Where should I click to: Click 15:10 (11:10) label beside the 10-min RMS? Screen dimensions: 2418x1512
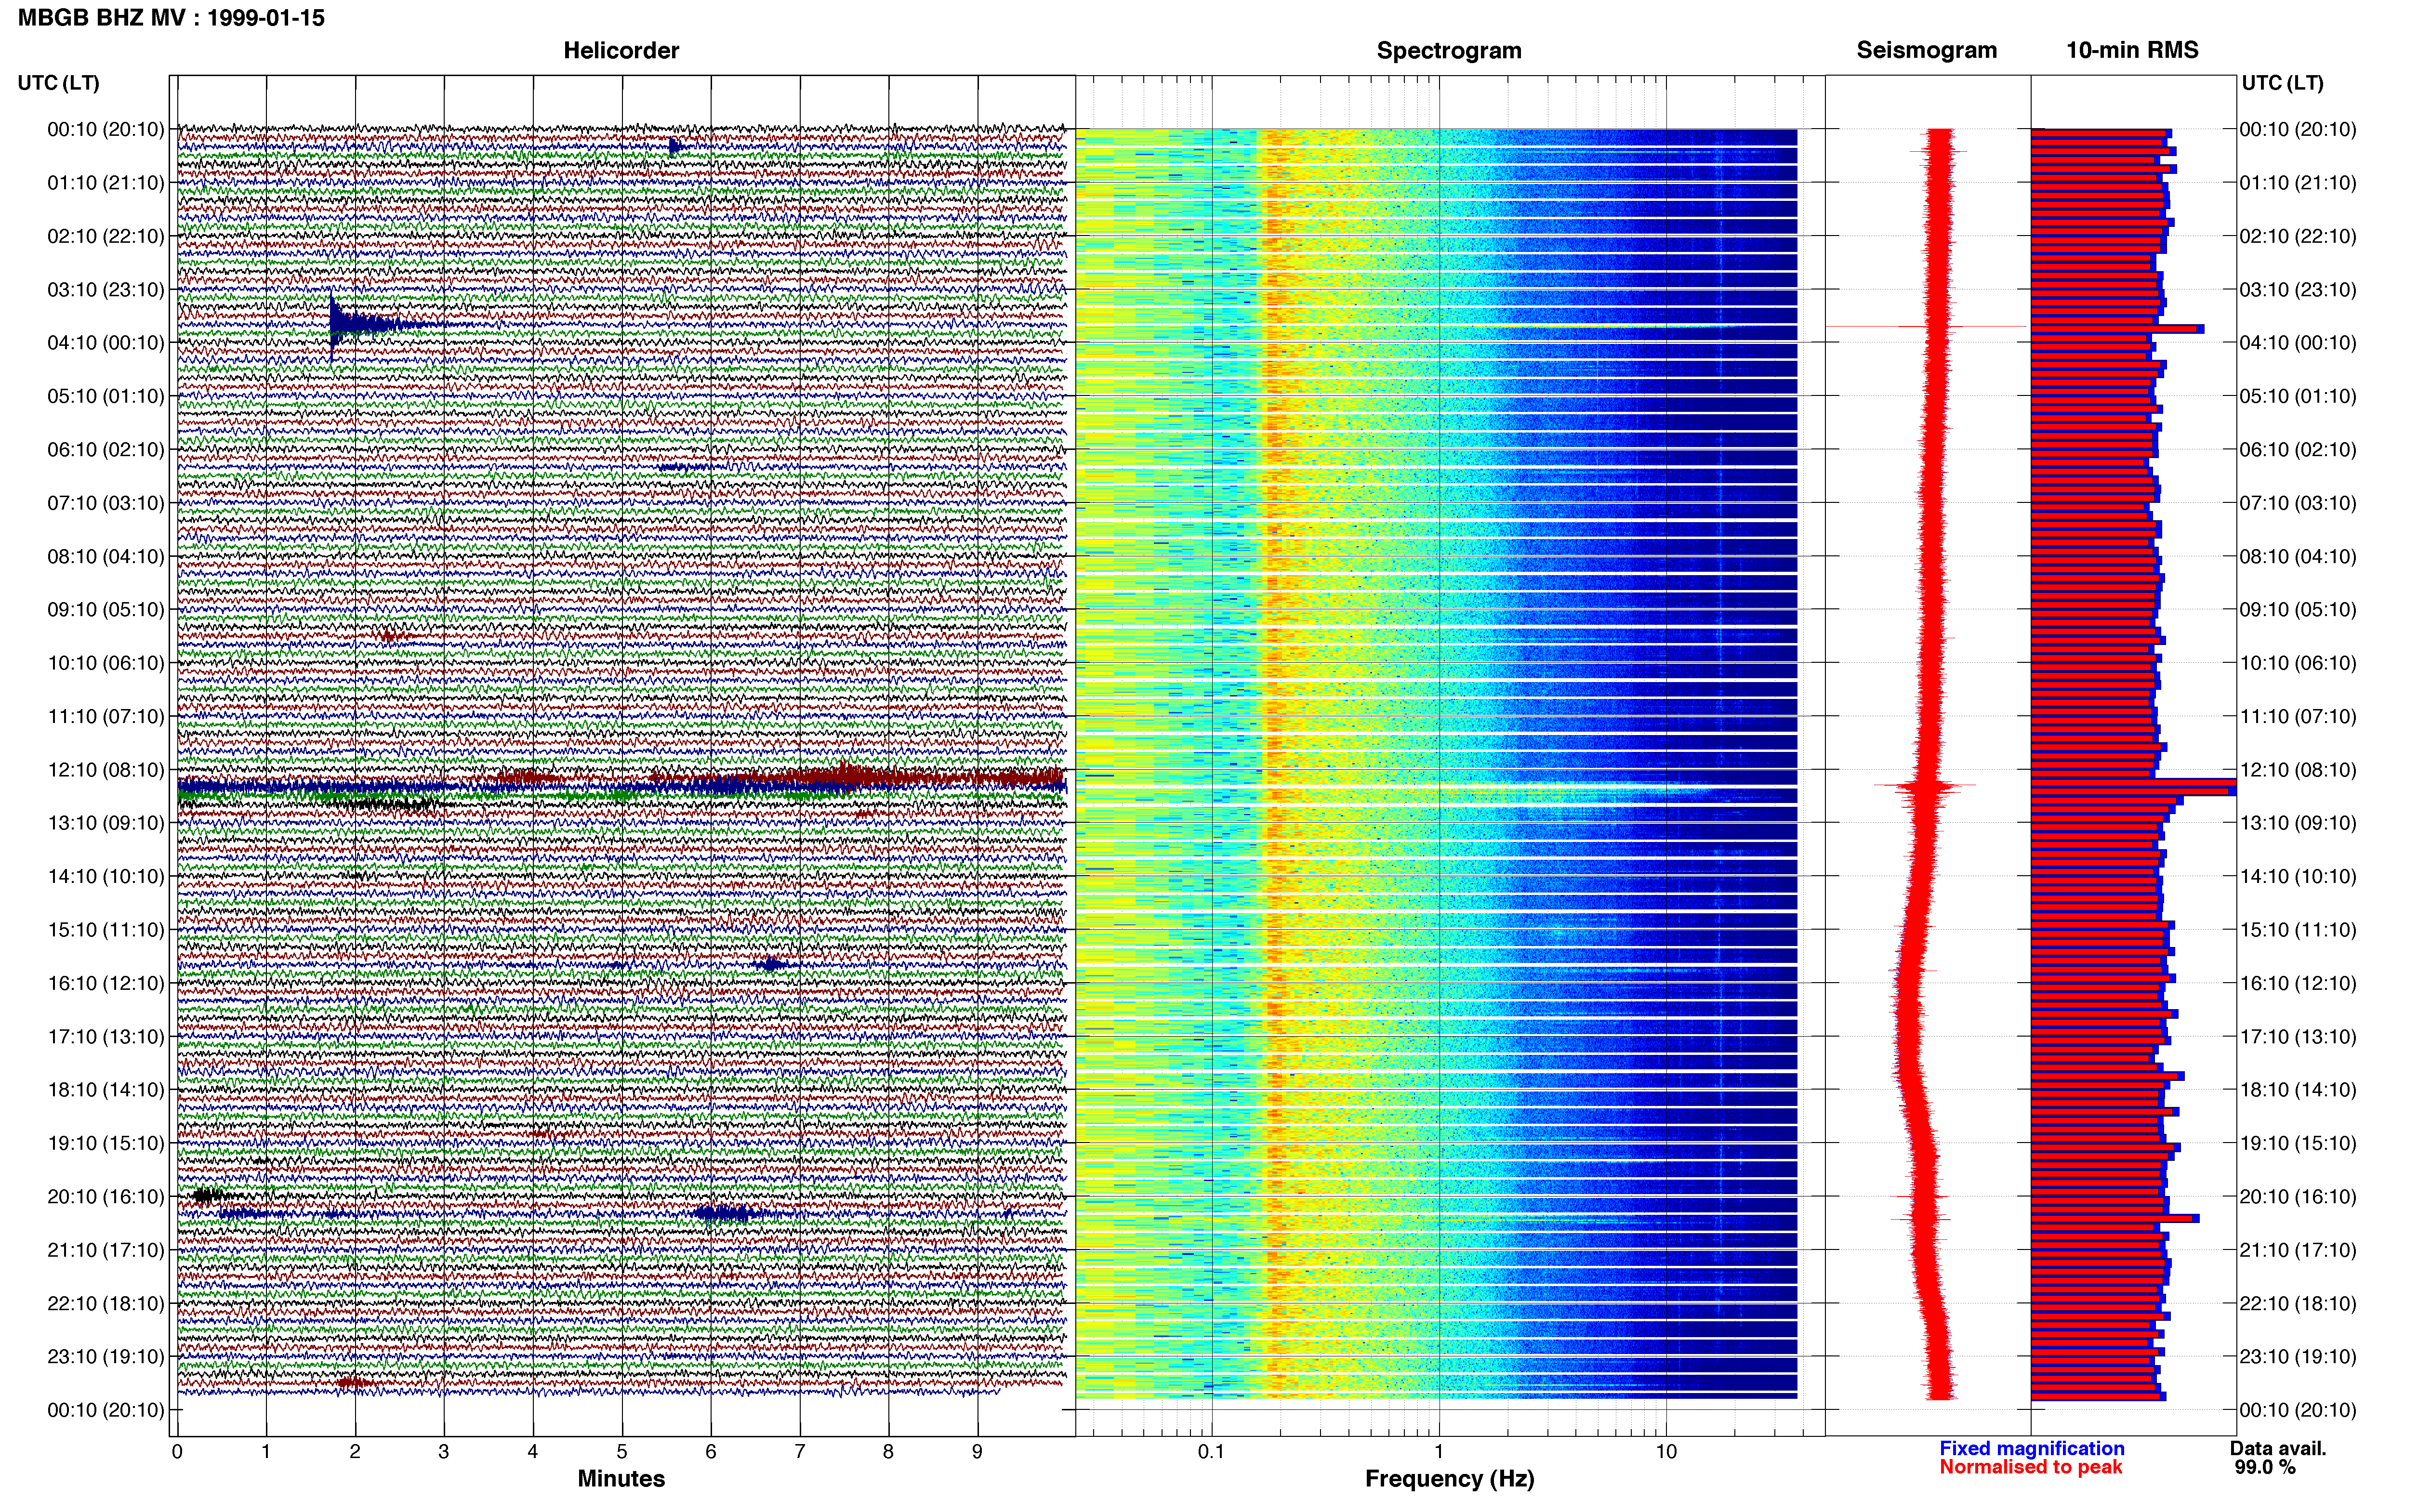click(x=2298, y=930)
